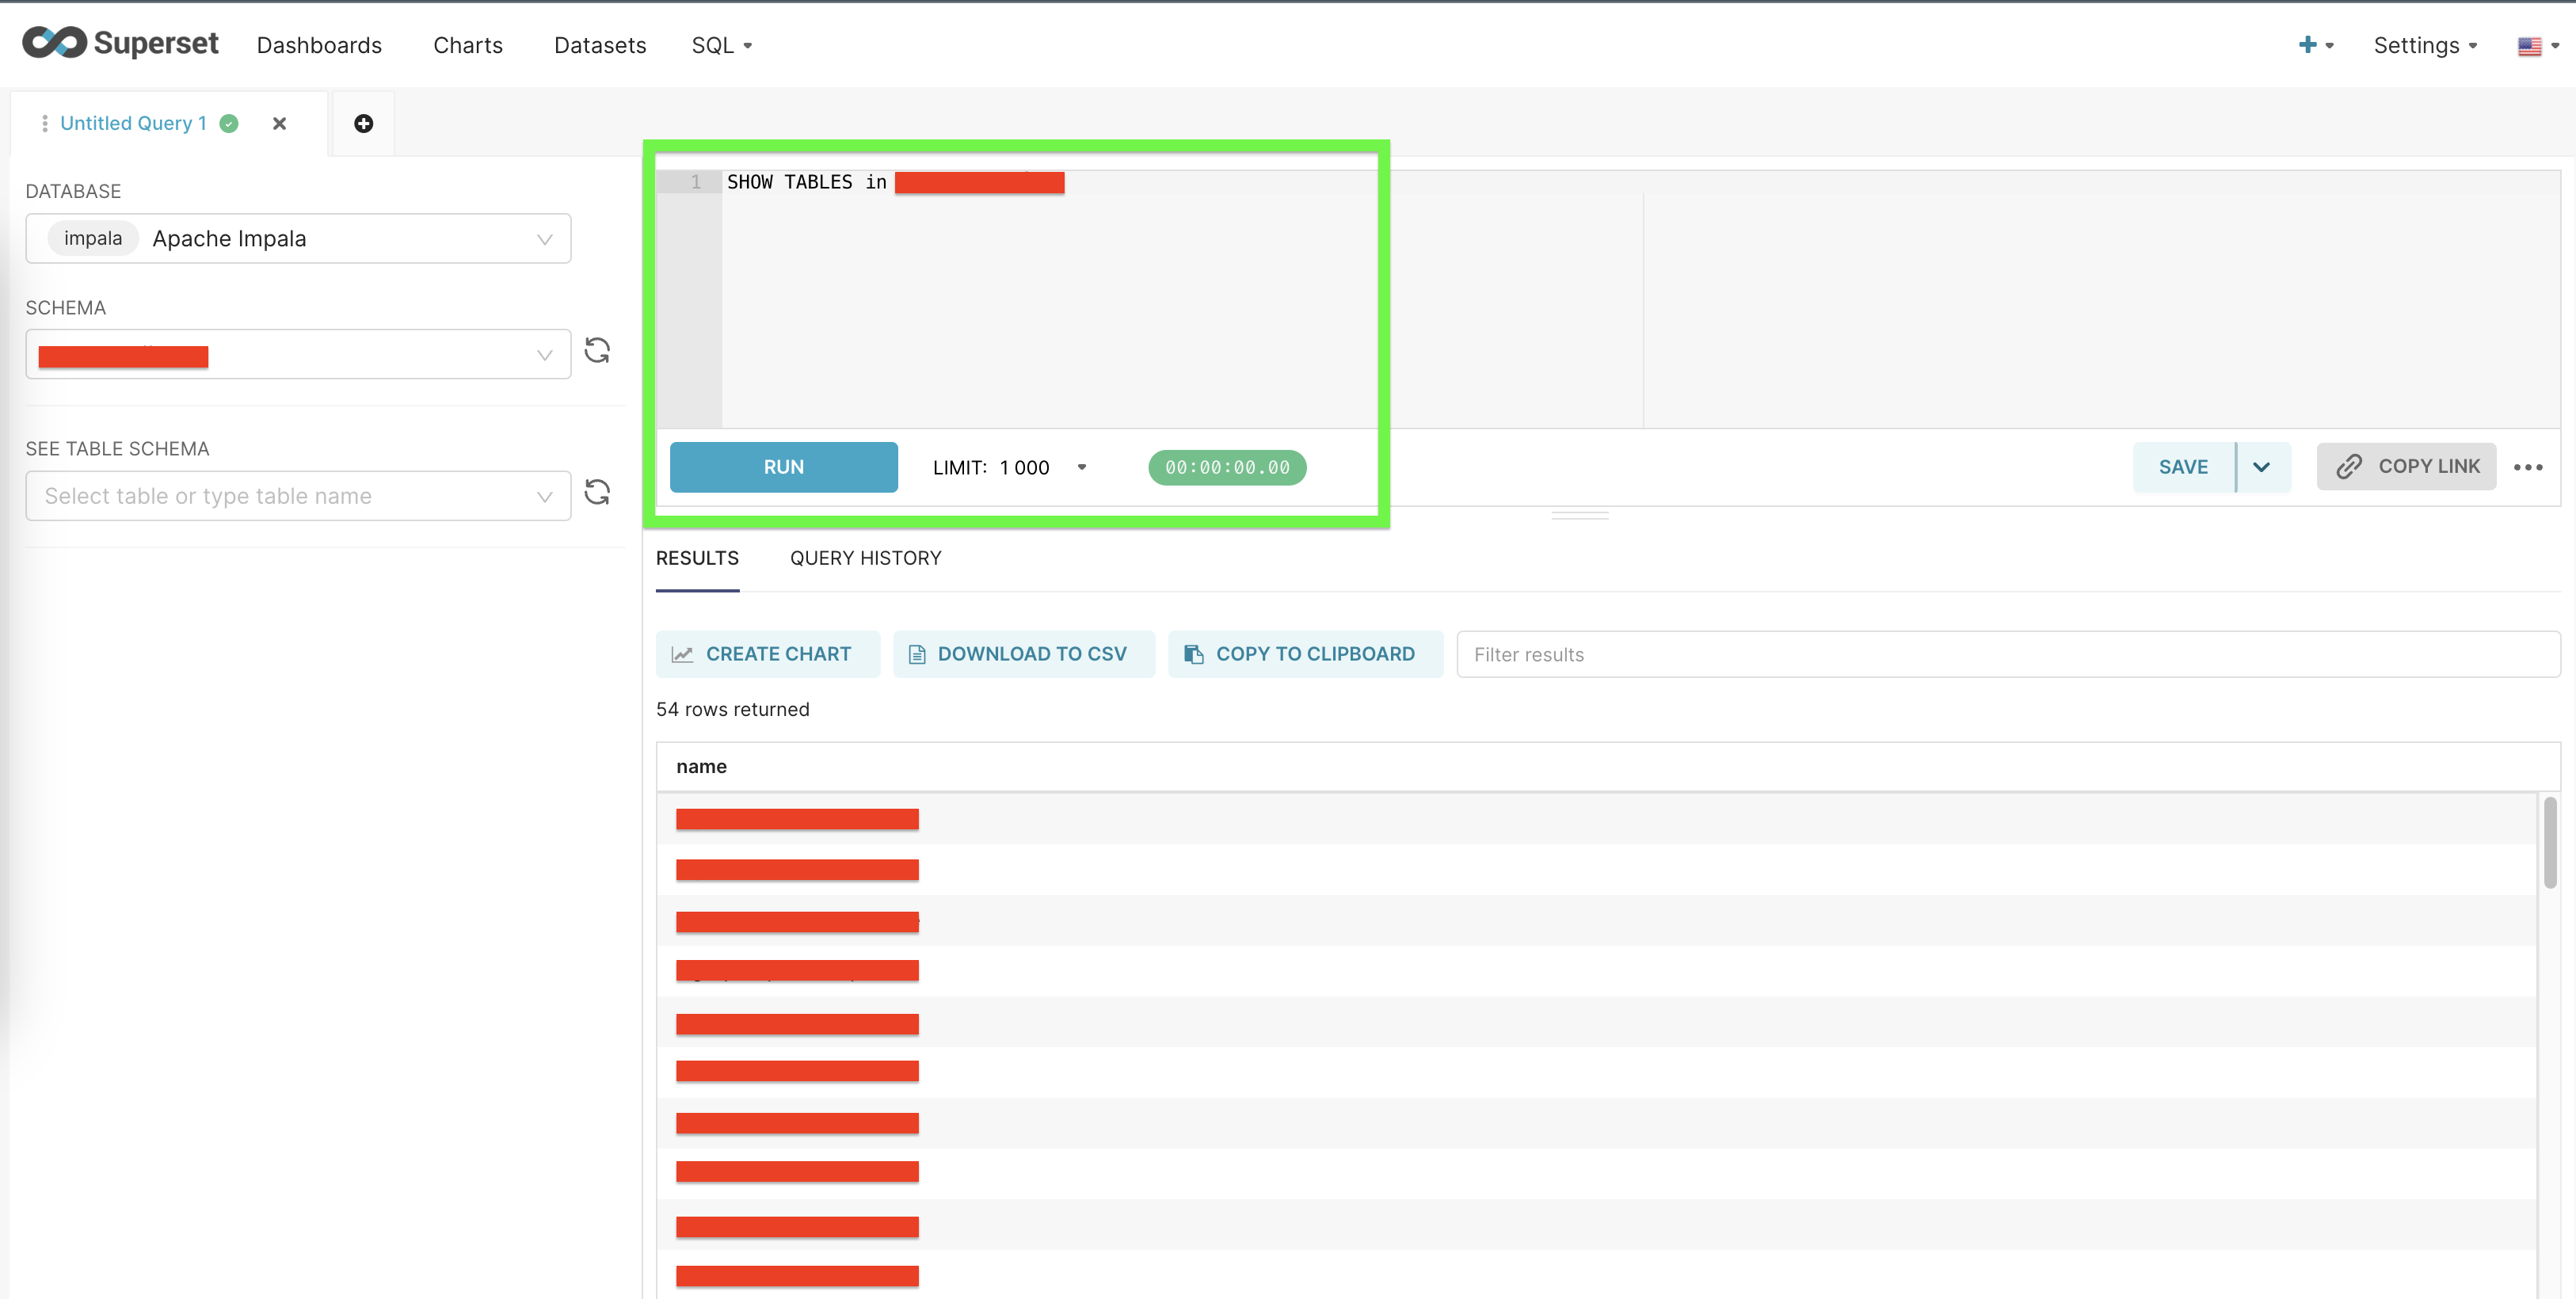The height and width of the screenshot is (1299, 2576).
Task: Click the Filter results input field
Action: 2007,654
